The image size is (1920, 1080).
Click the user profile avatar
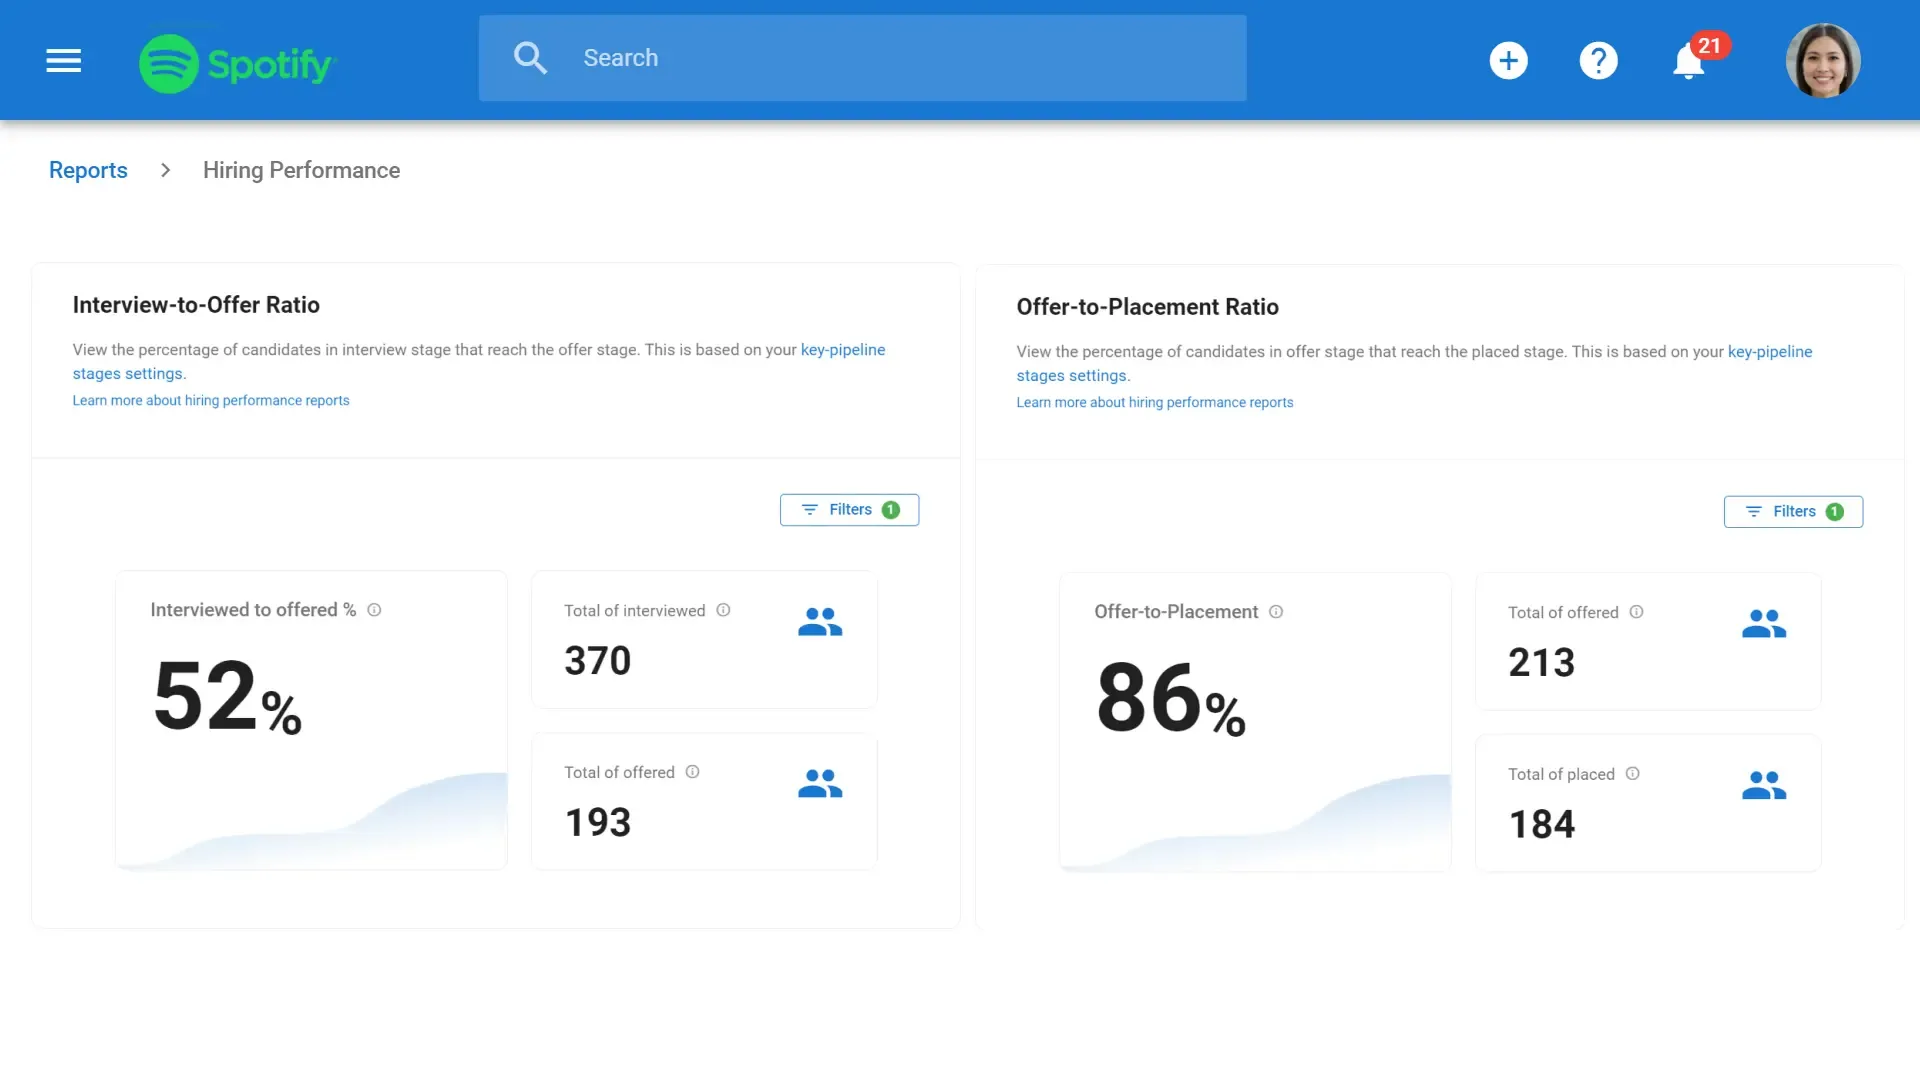(1823, 60)
